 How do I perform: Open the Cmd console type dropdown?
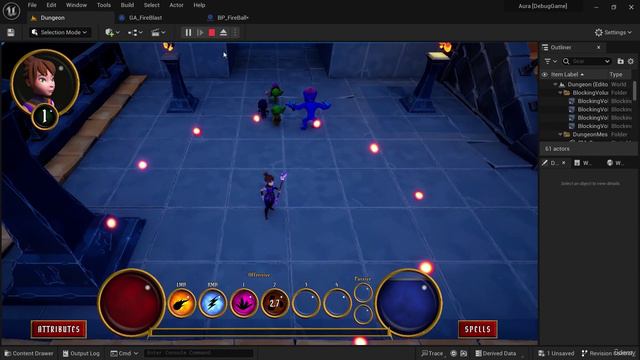(124, 353)
